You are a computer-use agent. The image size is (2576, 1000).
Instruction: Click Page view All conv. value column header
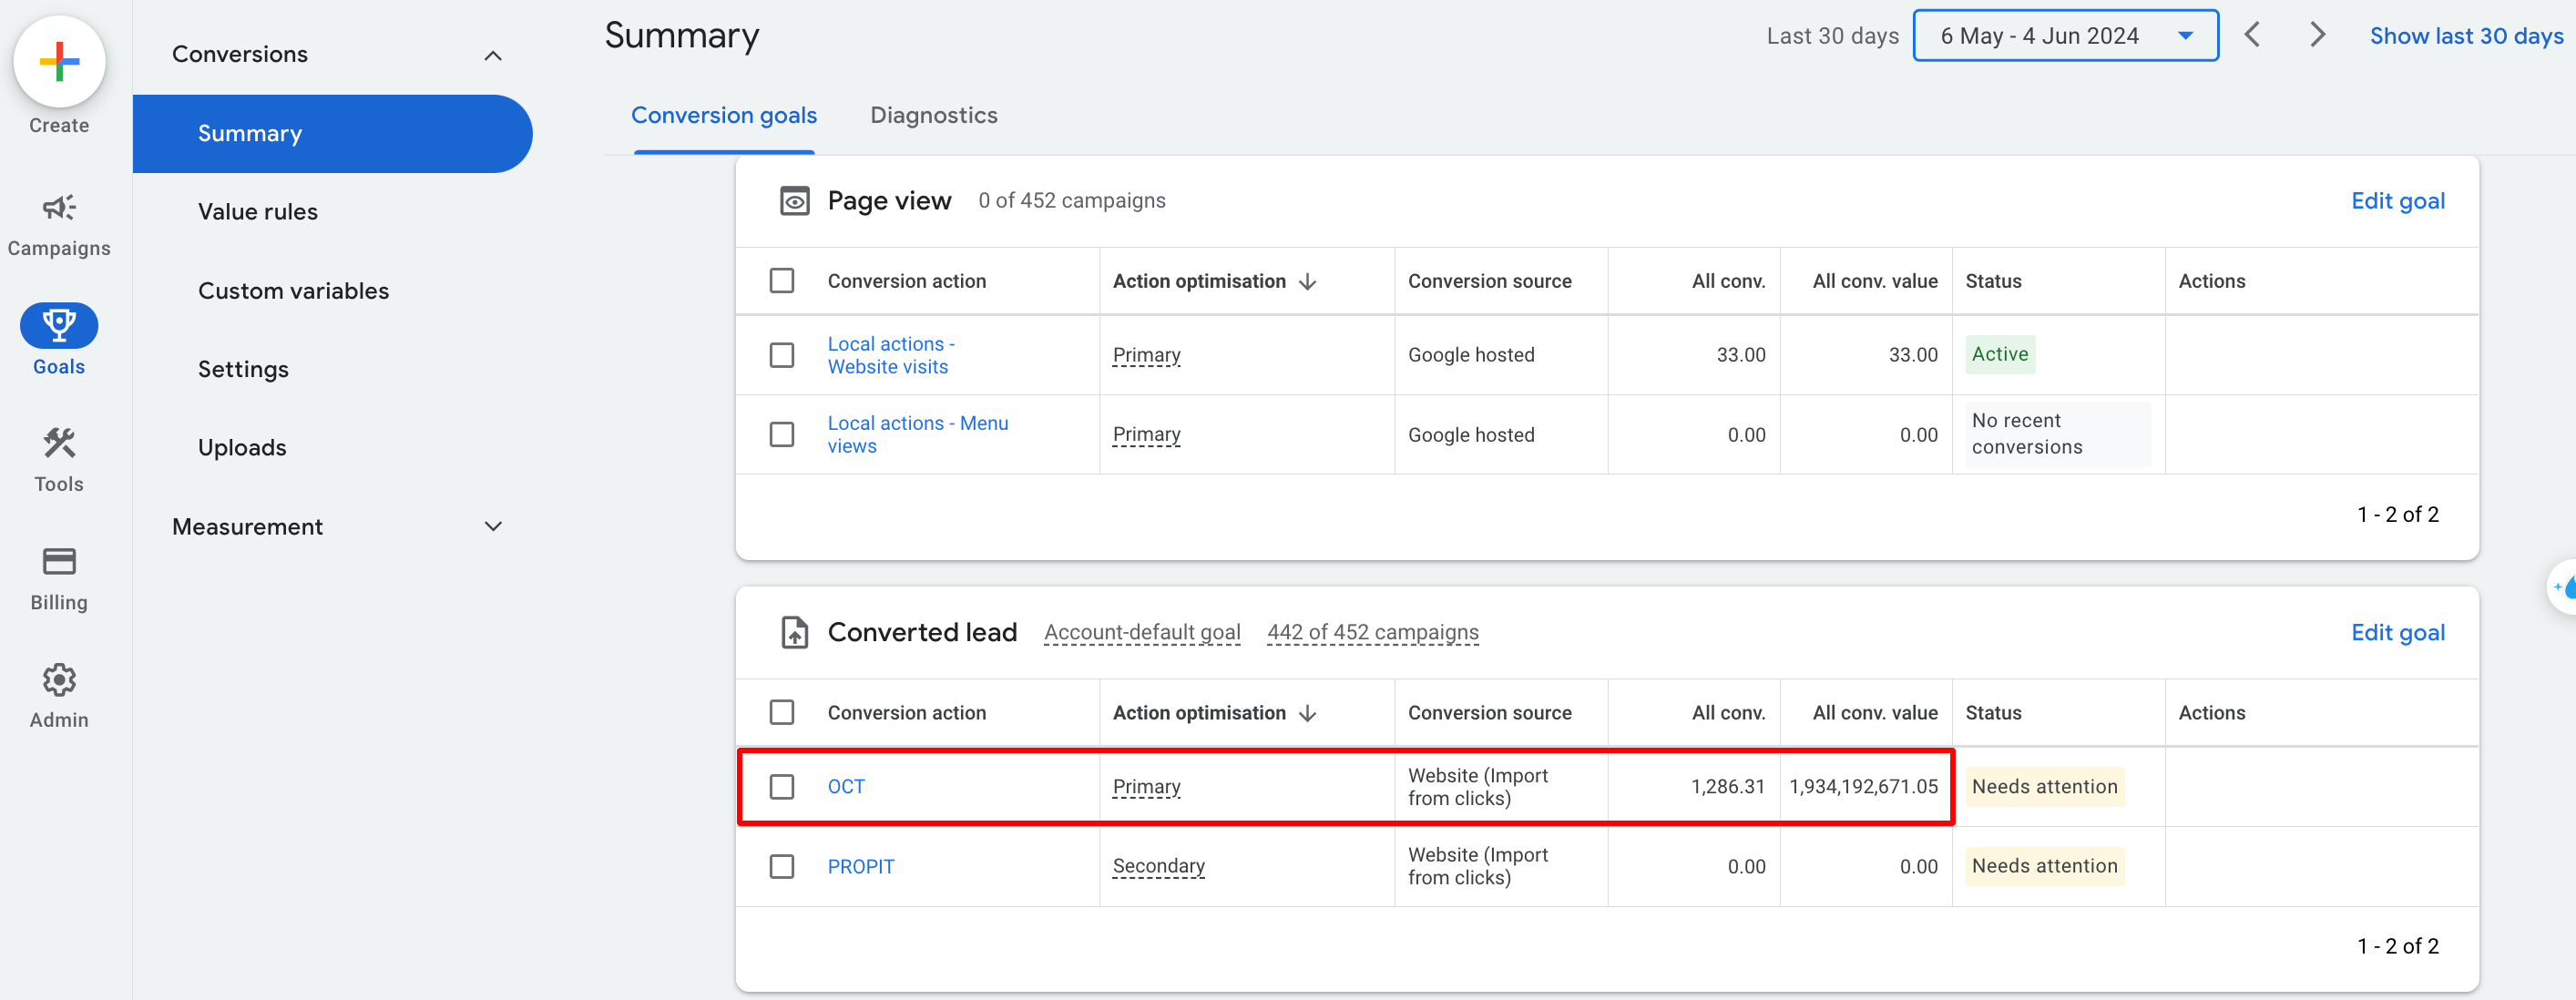[x=1874, y=282]
